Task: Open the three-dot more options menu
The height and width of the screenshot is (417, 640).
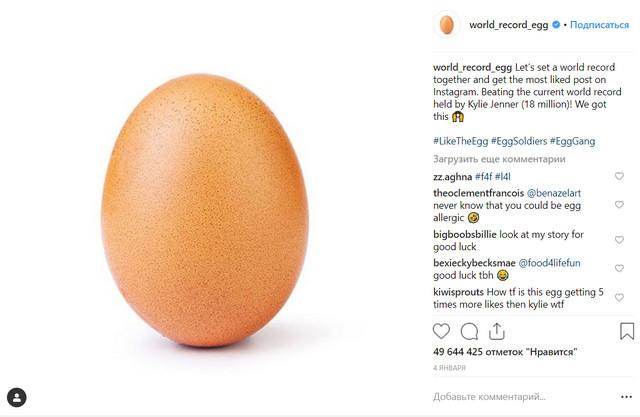Action: 627,397
